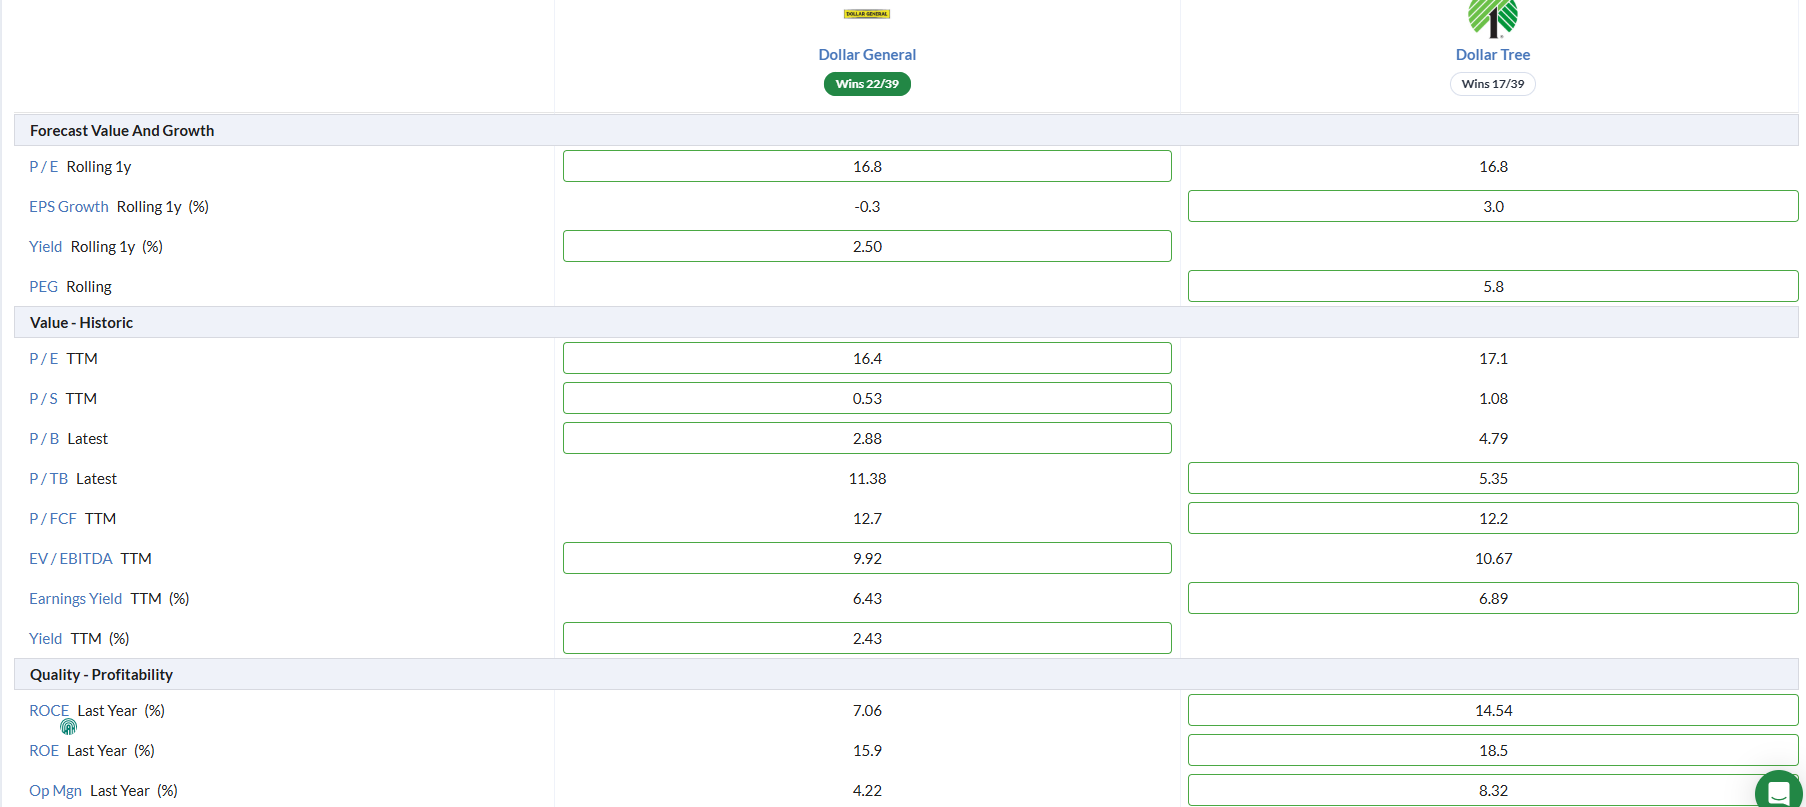1806x807 pixels.
Task: Open the Dollar General company link
Action: [x=867, y=55]
